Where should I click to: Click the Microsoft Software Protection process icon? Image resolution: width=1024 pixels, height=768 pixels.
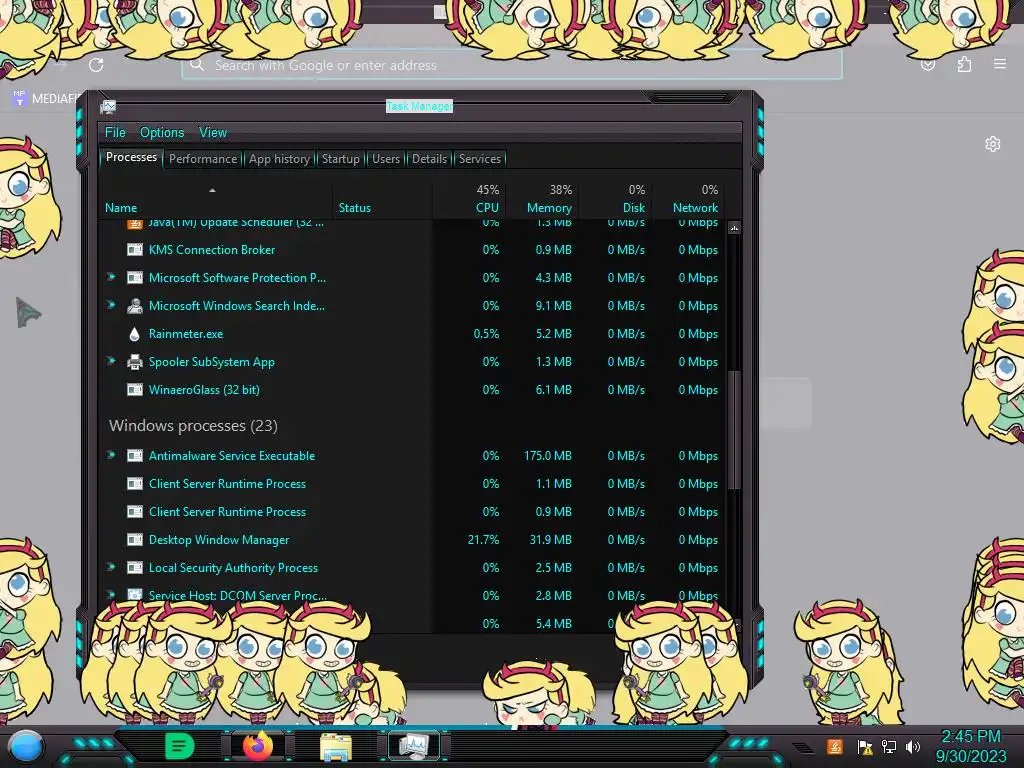coord(135,278)
